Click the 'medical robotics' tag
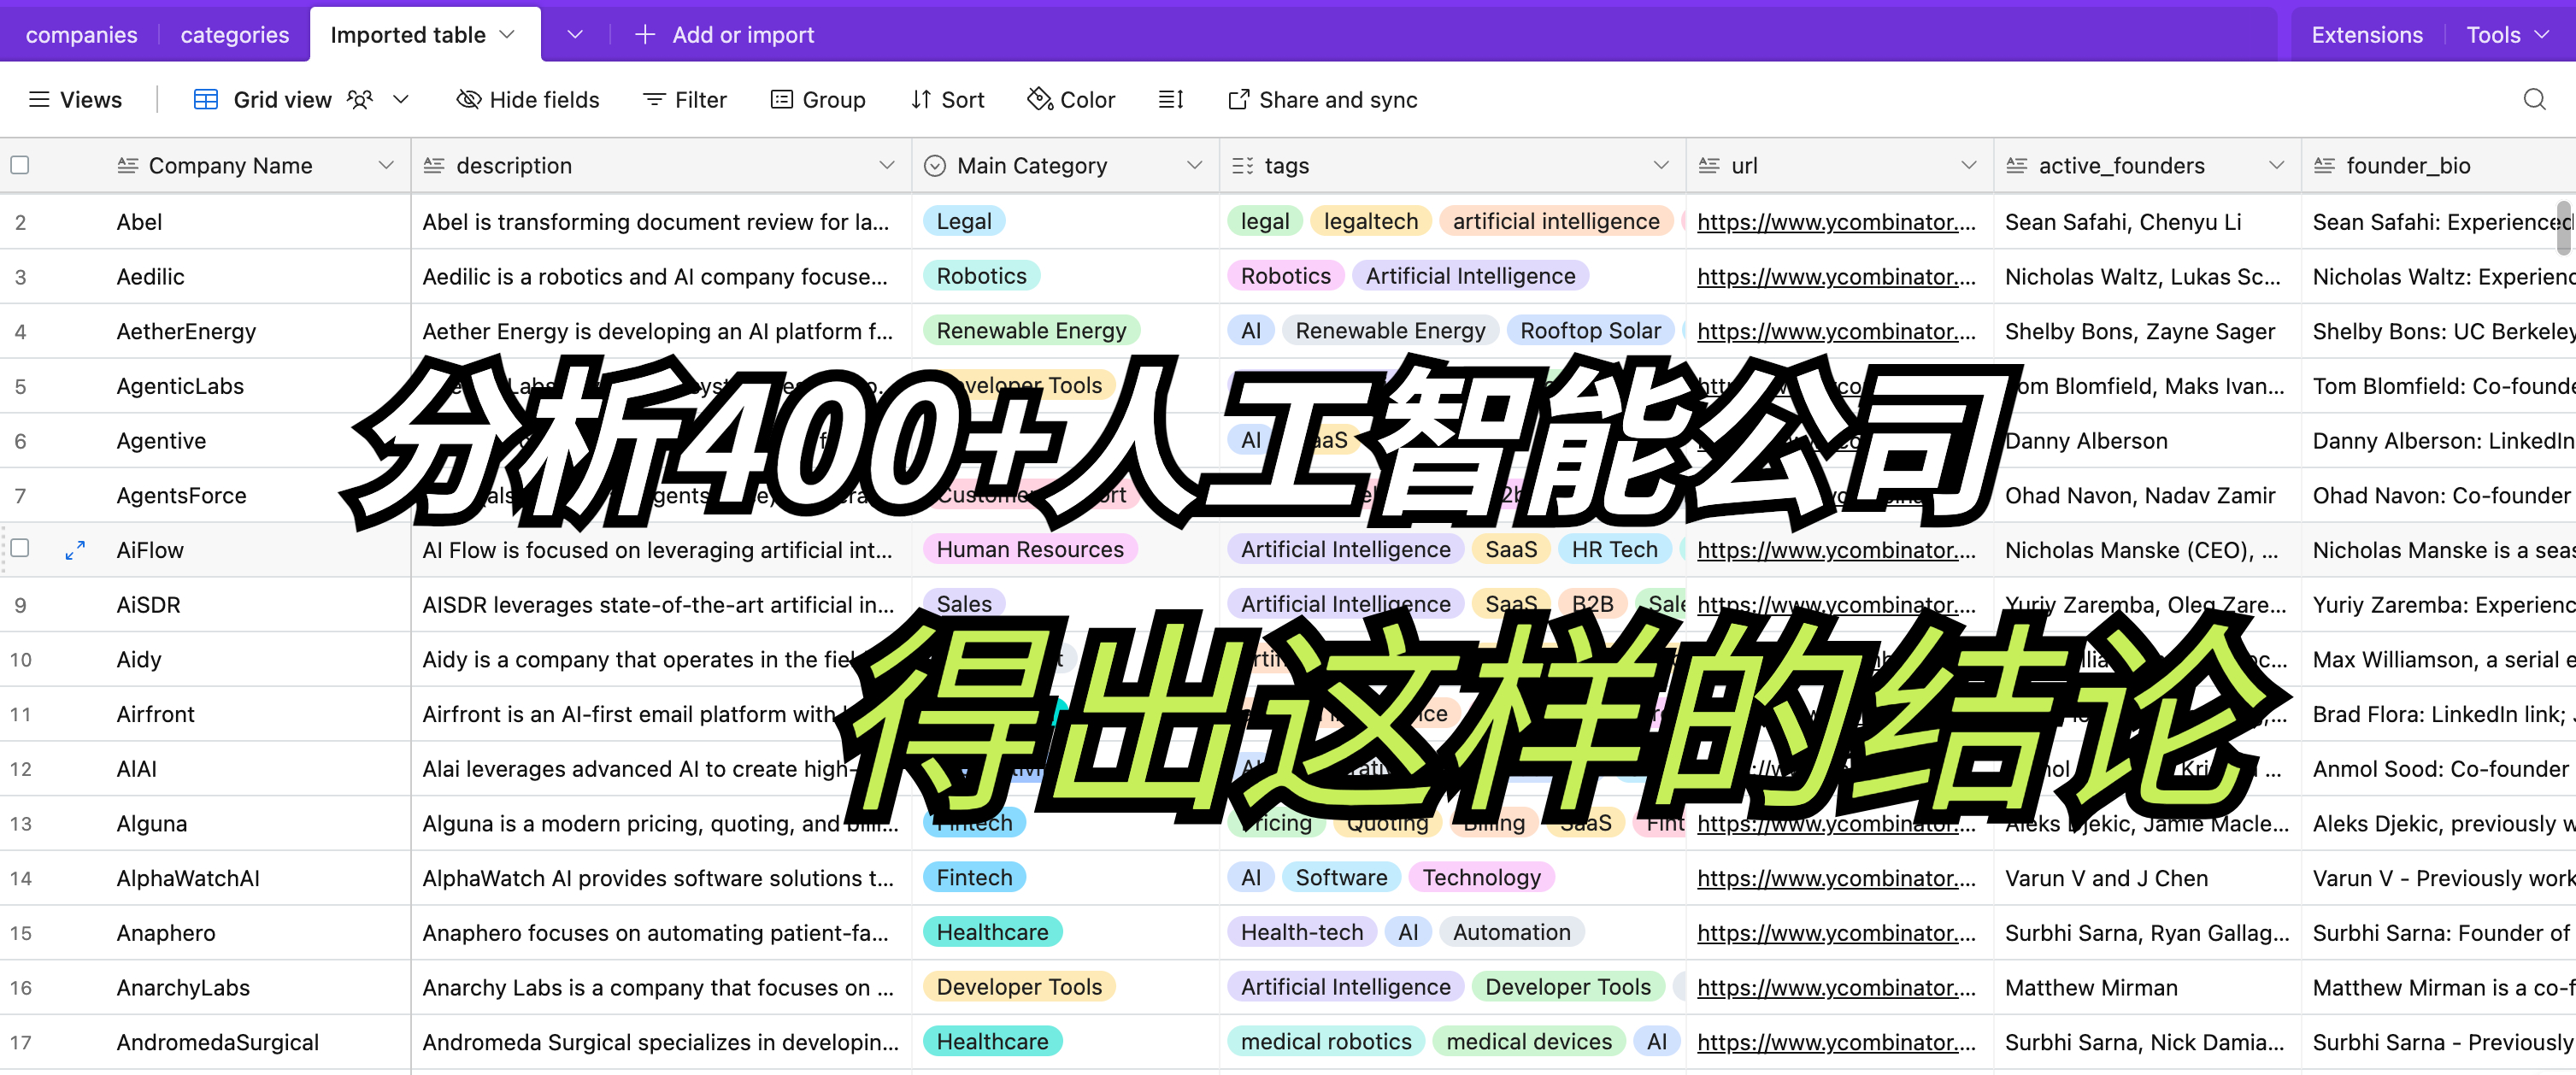The image size is (2576, 1075). (x=1325, y=1041)
